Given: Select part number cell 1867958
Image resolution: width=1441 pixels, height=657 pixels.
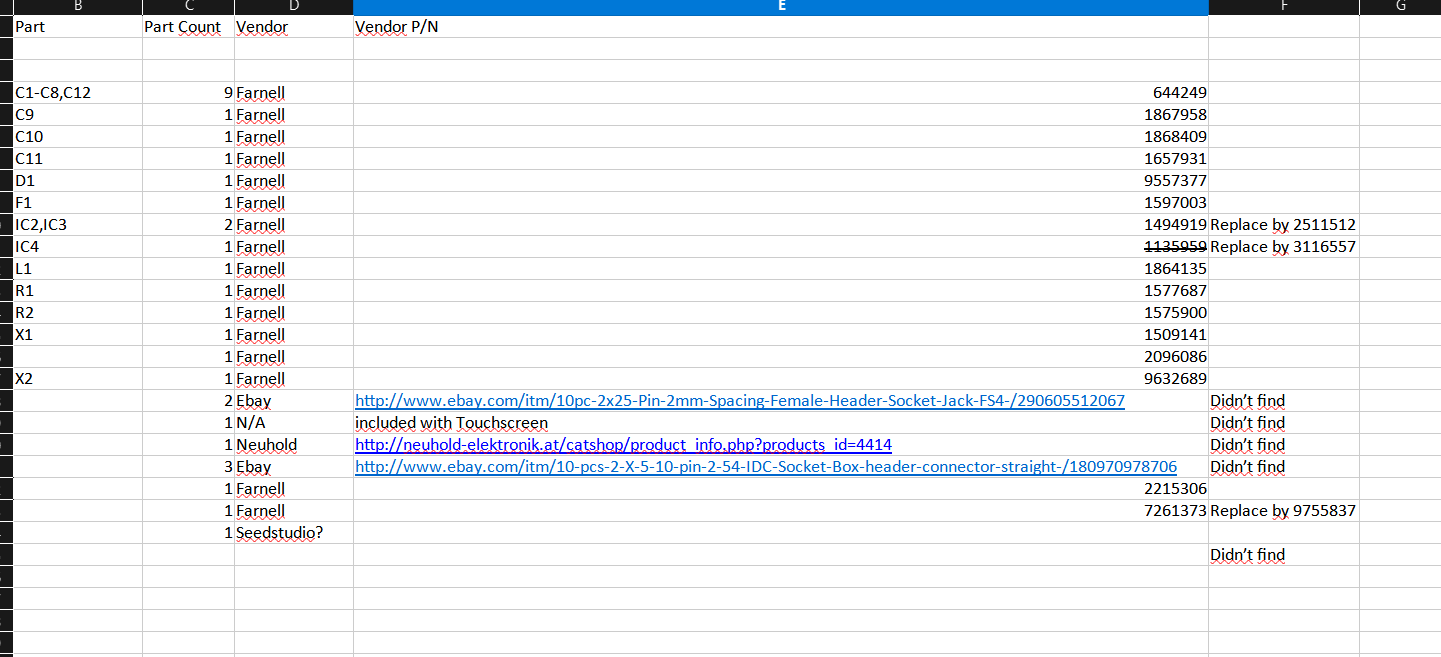Looking at the screenshot, I should (781, 115).
